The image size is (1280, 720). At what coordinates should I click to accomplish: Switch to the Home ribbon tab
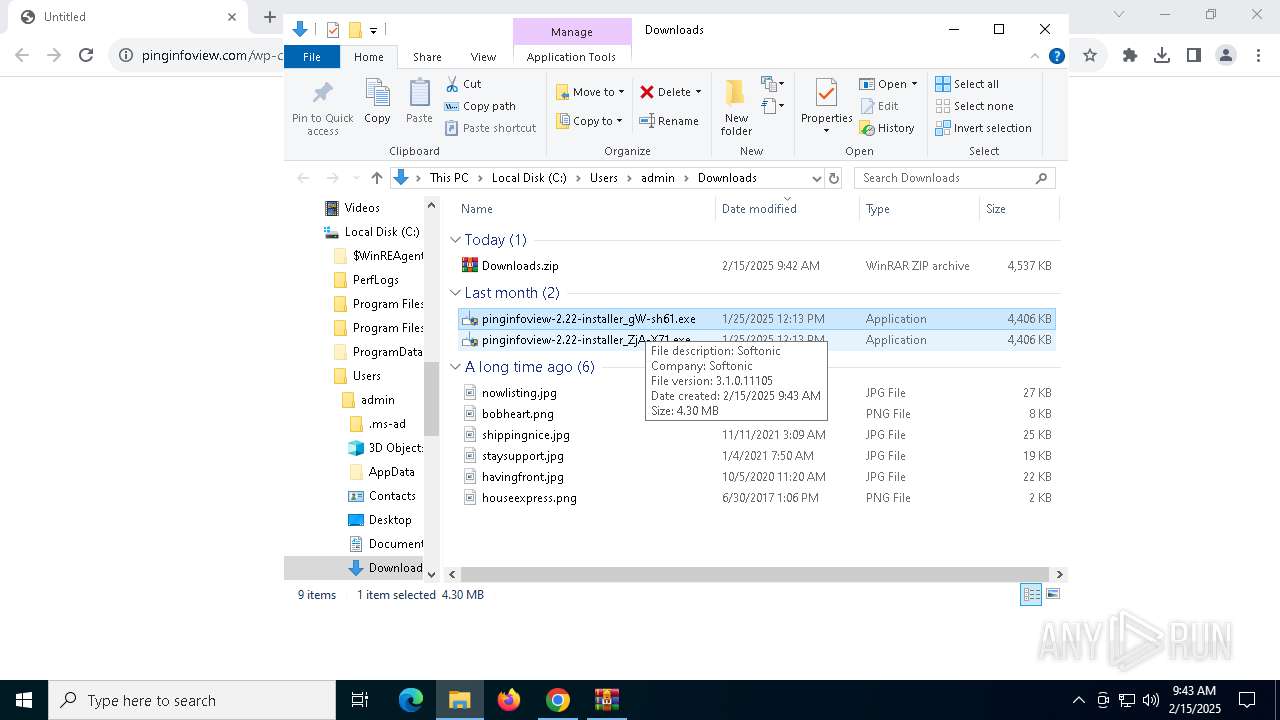click(368, 57)
